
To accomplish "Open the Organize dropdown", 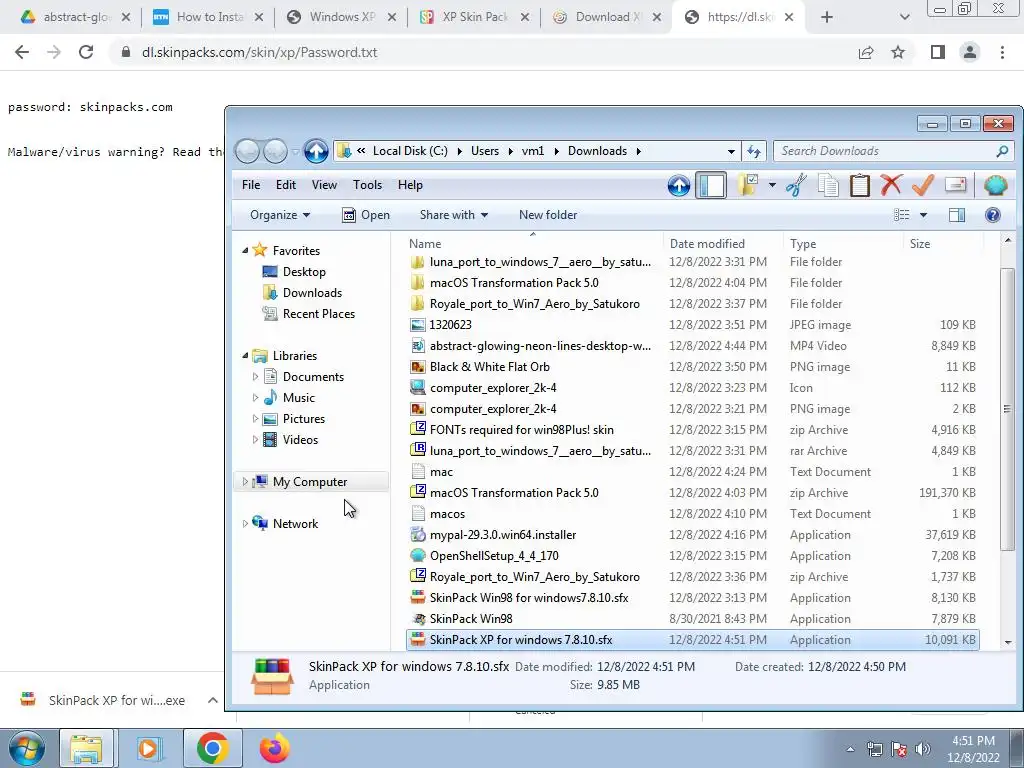I will 280,215.
